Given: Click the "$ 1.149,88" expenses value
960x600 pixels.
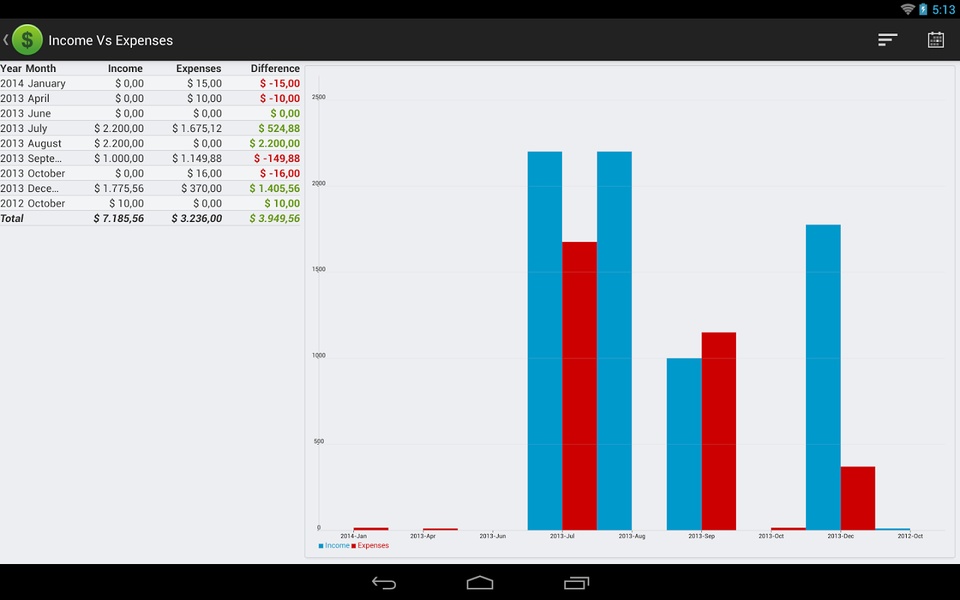Looking at the screenshot, I should [x=197, y=159].
